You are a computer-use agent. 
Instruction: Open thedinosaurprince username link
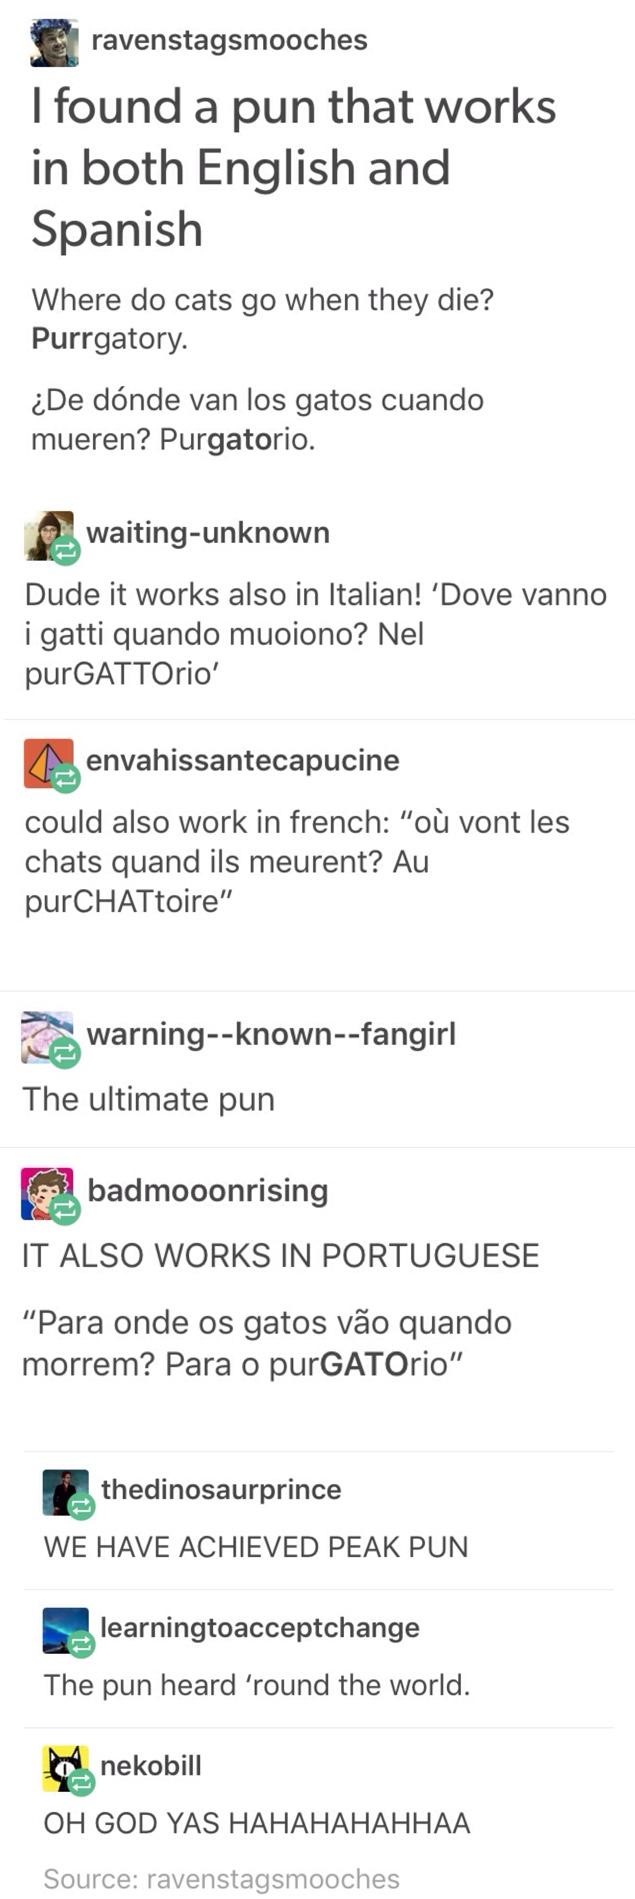tap(221, 1489)
